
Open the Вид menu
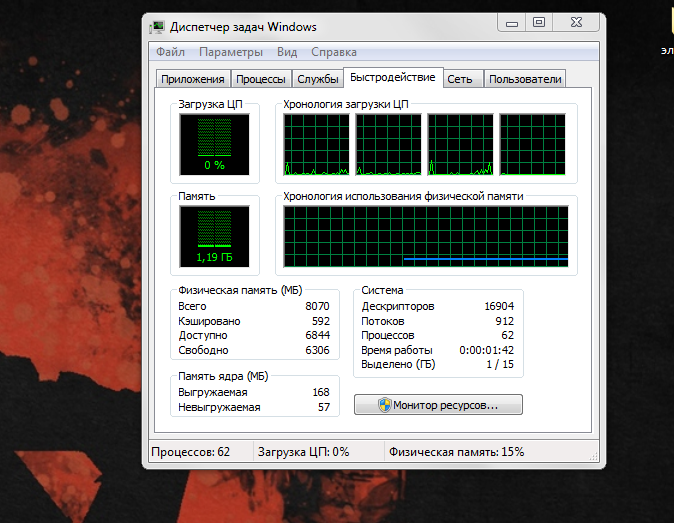click(287, 52)
